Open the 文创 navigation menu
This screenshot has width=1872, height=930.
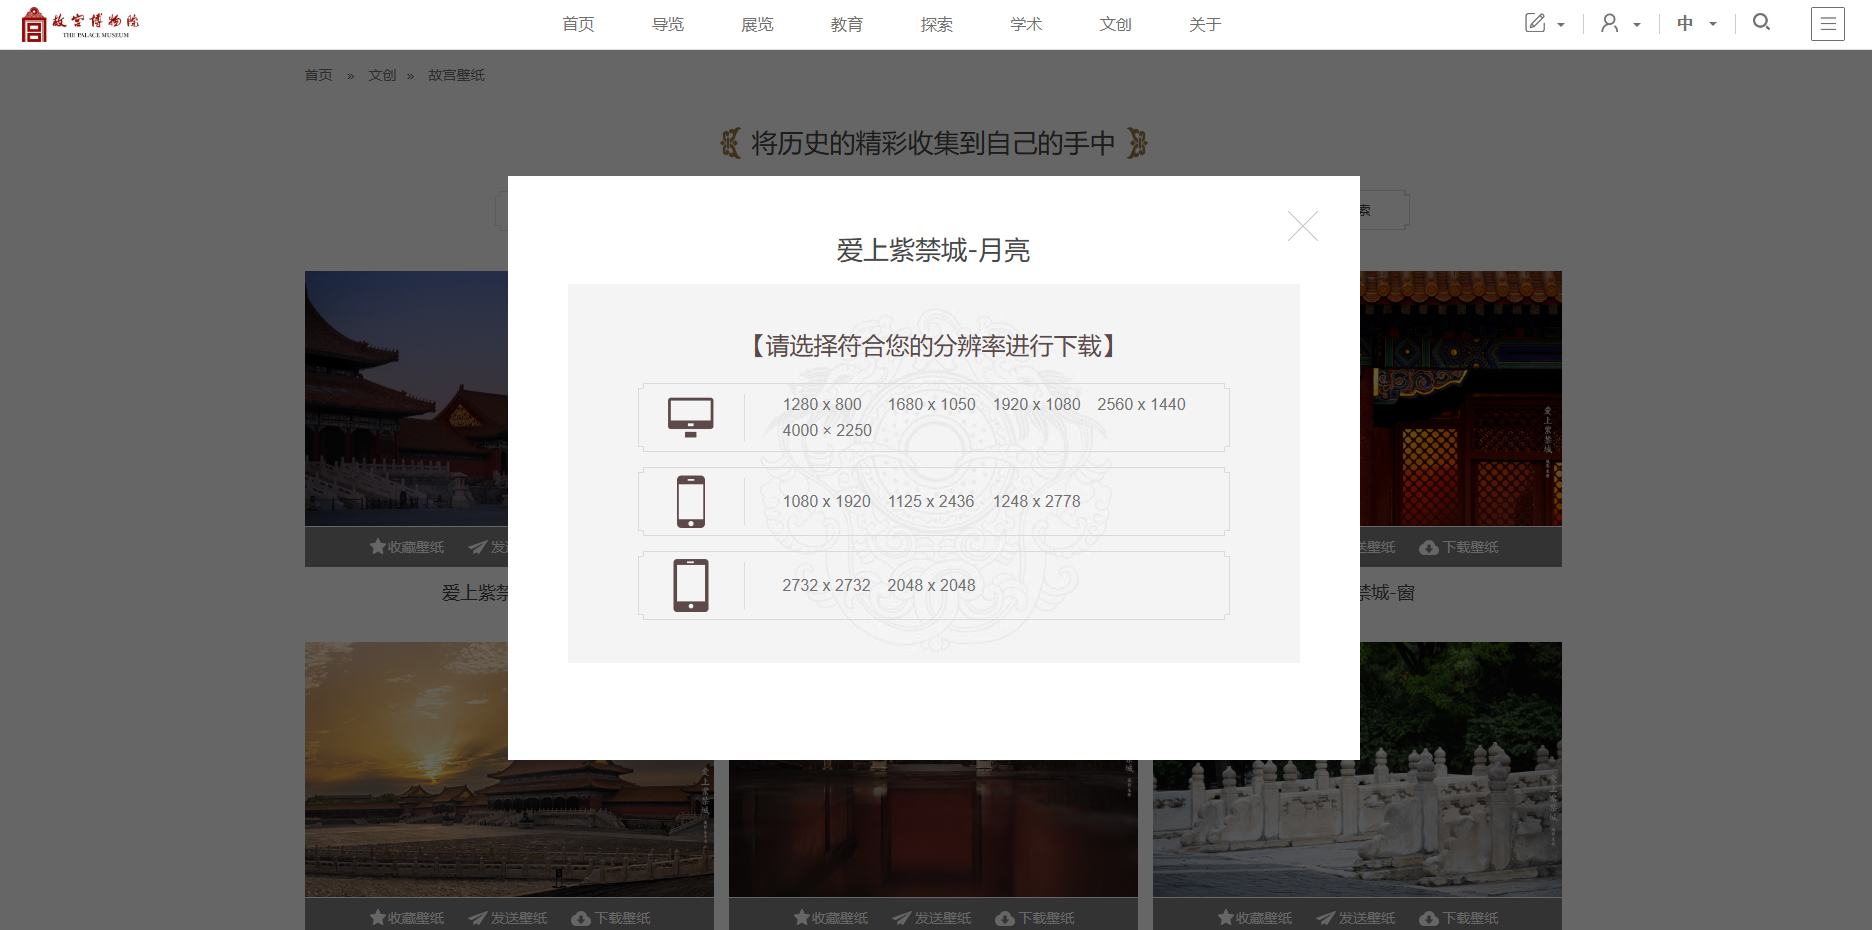point(1115,23)
